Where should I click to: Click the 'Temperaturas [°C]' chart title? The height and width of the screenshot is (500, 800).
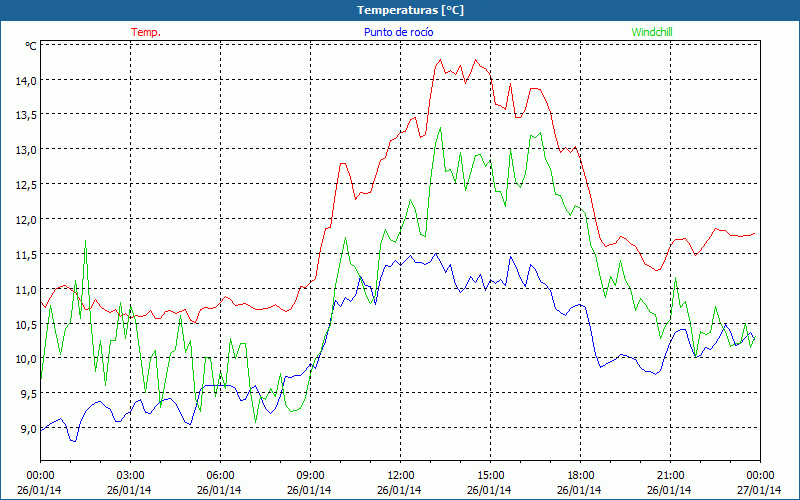[410, 10]
